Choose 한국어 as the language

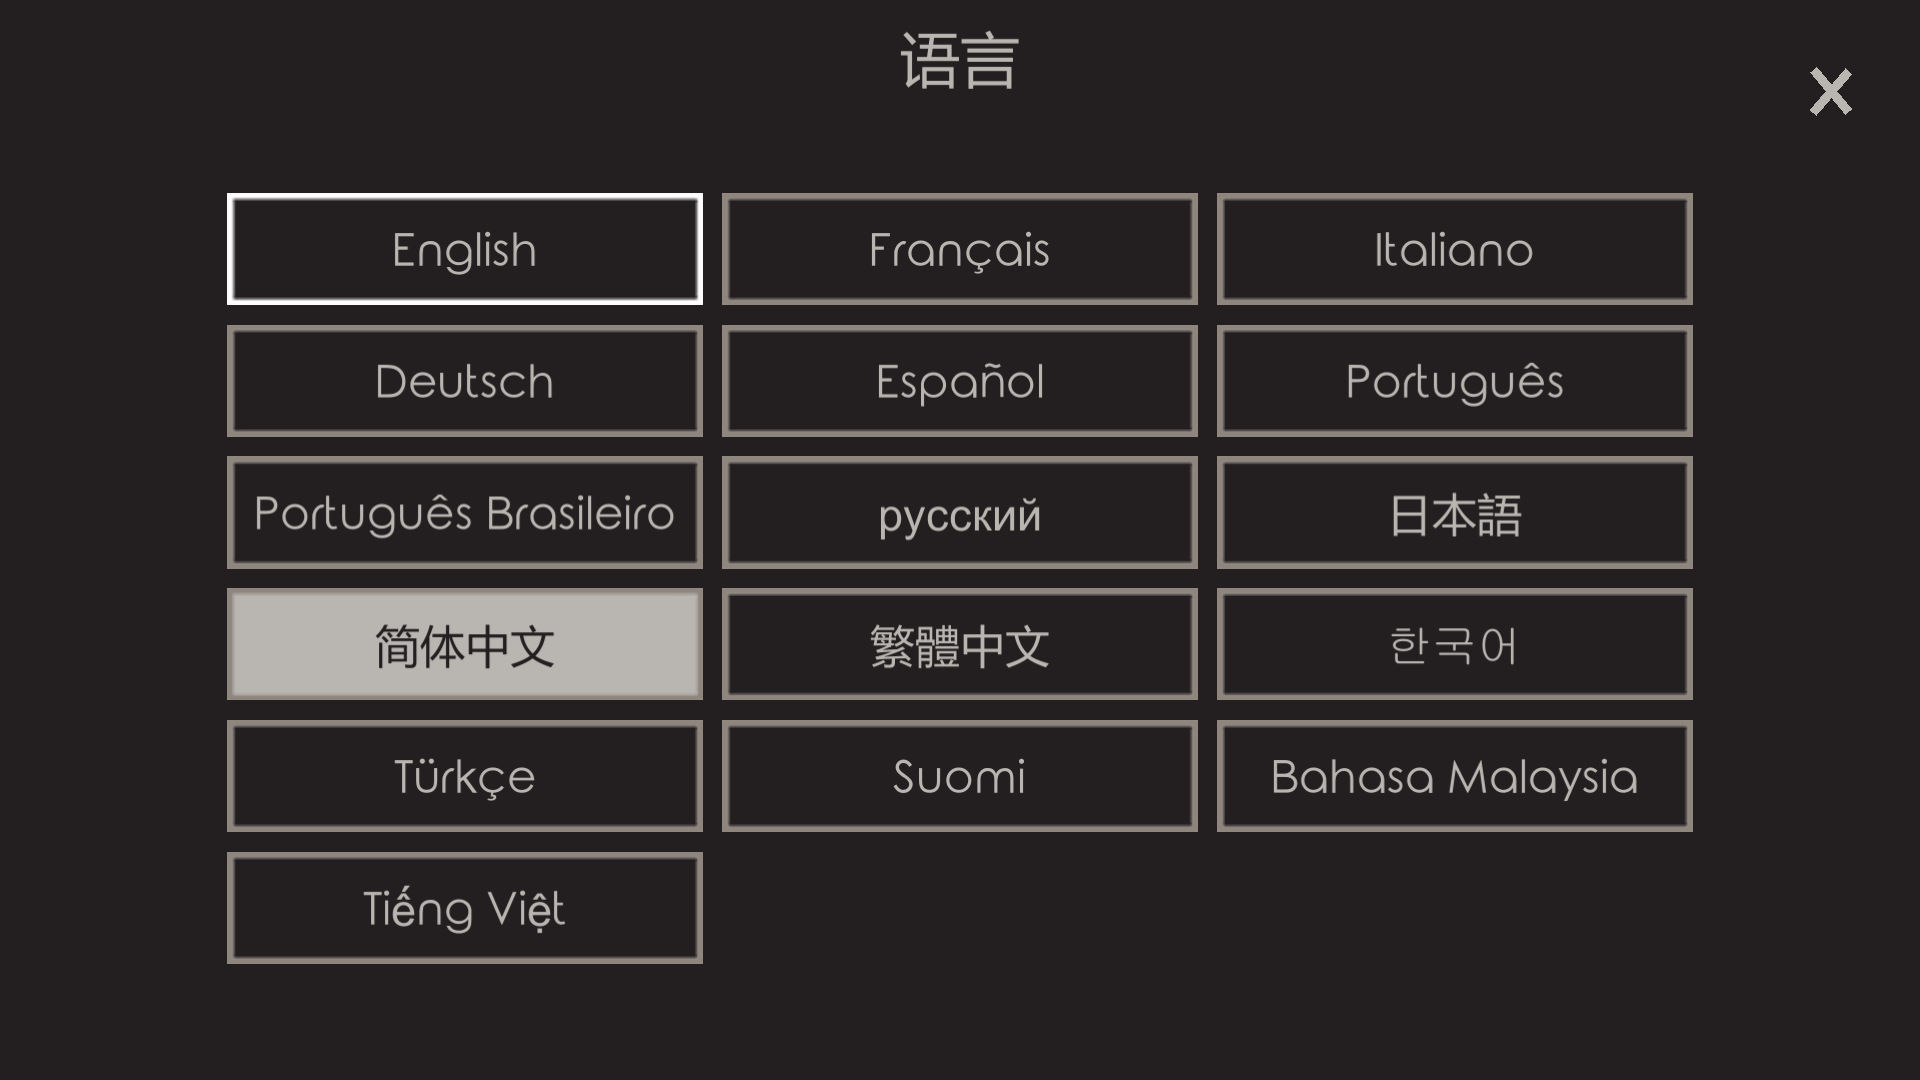tap(1454, 645)
